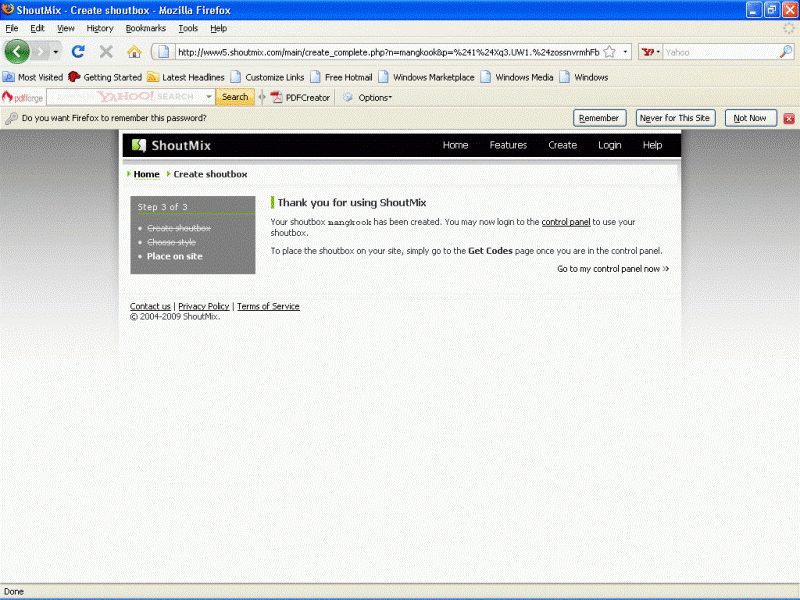The image size is (800, 600).
Task: Close the password notification bar
Action: pyautogui.click(x=789, y=118)
